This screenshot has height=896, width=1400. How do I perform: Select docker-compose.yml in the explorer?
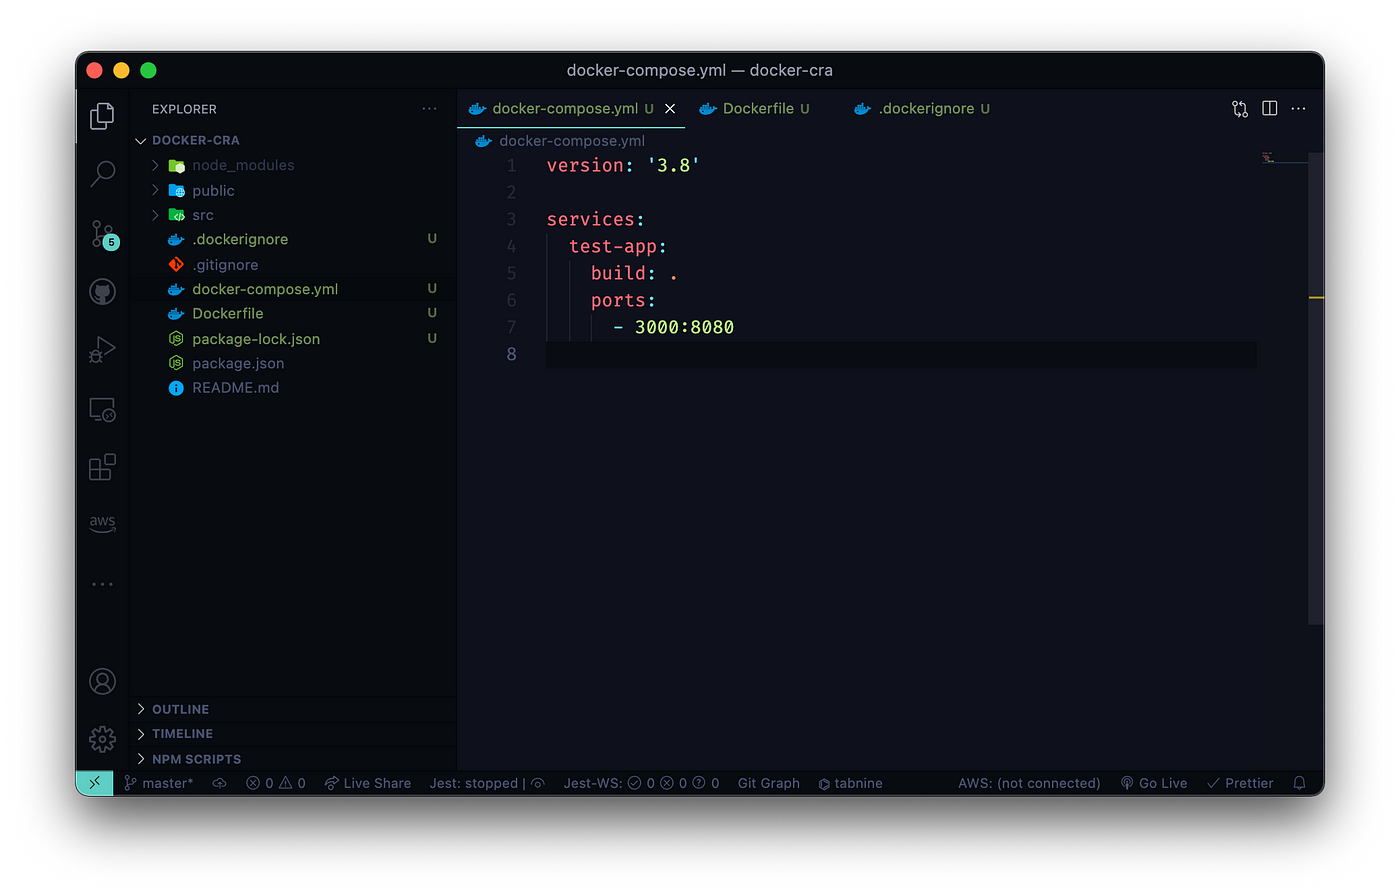265,289
